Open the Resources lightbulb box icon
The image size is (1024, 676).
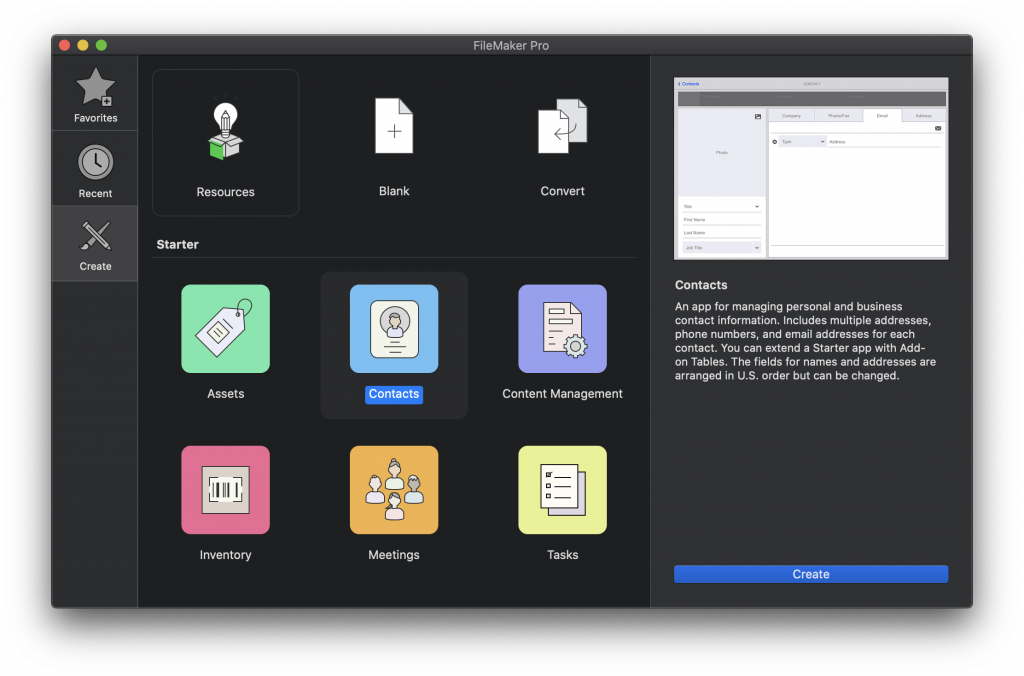click(225, 130)
